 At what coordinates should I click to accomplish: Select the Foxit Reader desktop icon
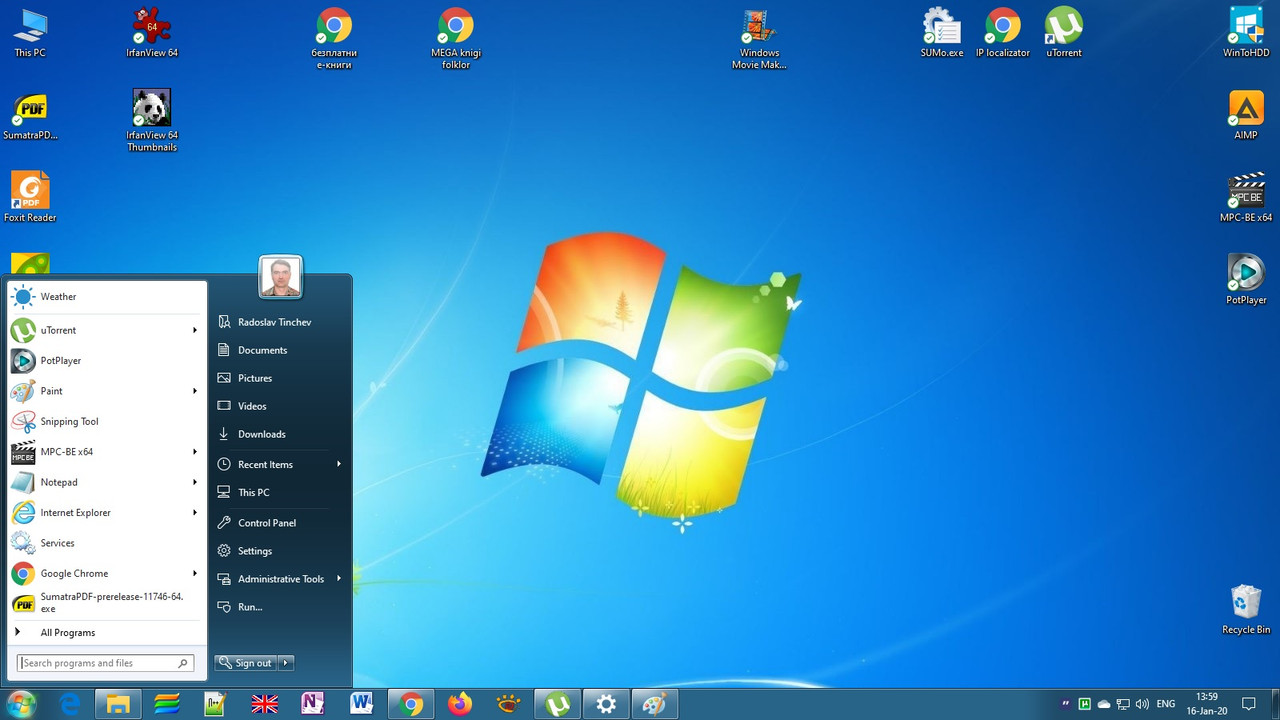30,197
